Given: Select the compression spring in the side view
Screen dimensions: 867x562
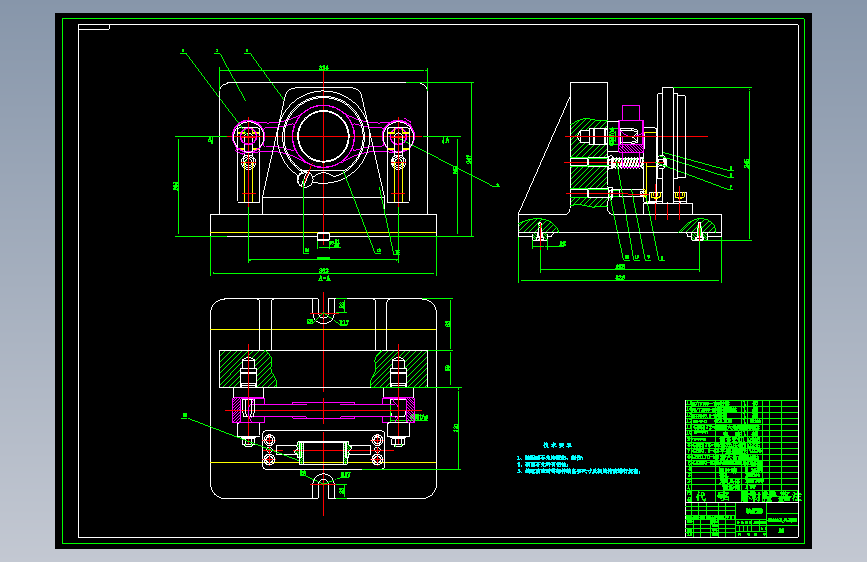Looking at the screenshot, I should pos(626,163).
